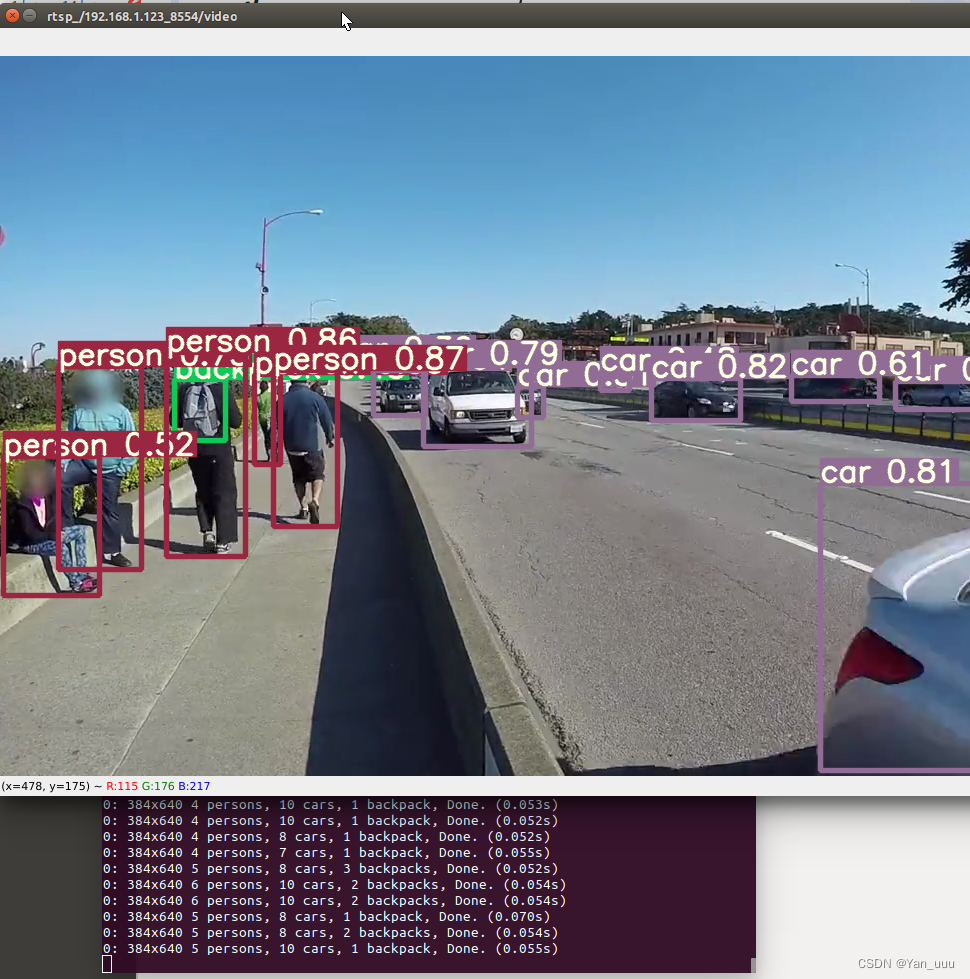Click the 'car 0.61' detection label
This screenshot has width=970, height=979.
(x=858, y=364)
